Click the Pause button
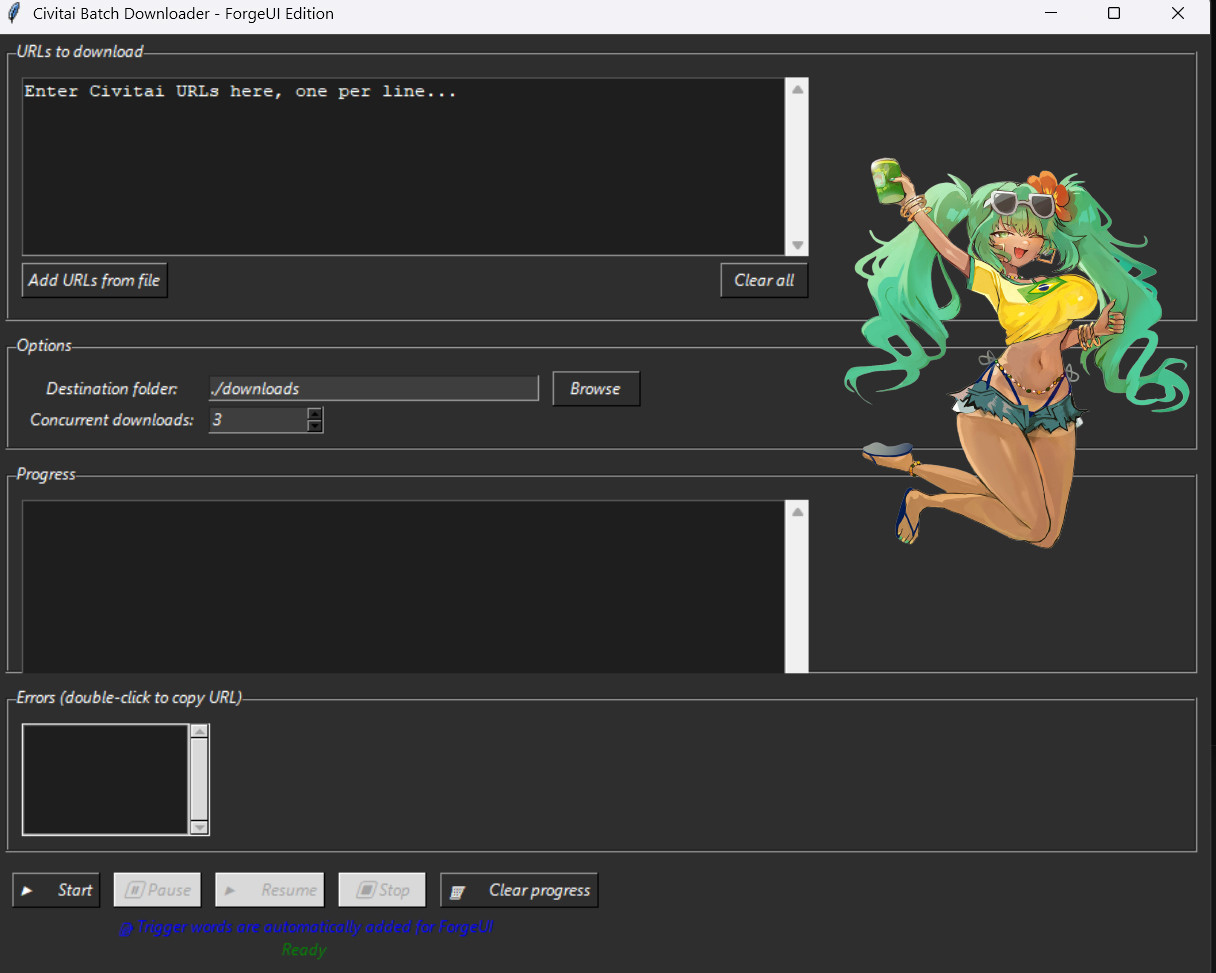The width and height of the screenshot is (1216, 973). [x=157, y=890]
